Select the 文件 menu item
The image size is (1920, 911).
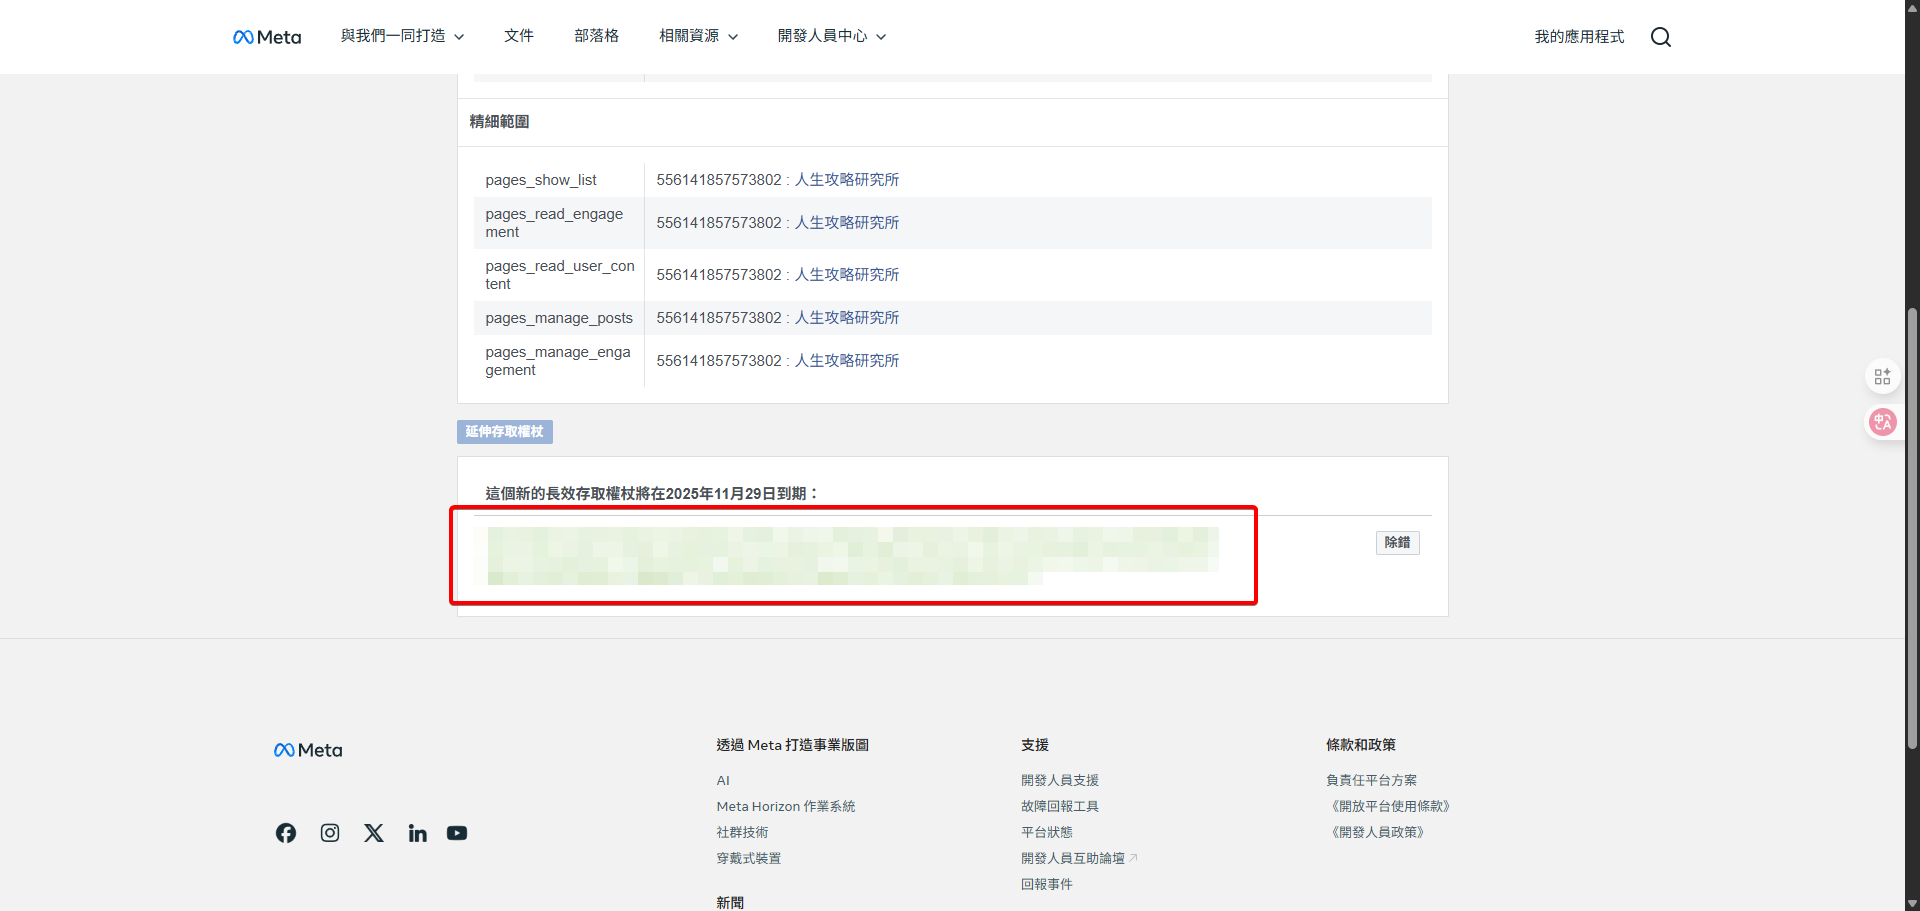(519, 36)
